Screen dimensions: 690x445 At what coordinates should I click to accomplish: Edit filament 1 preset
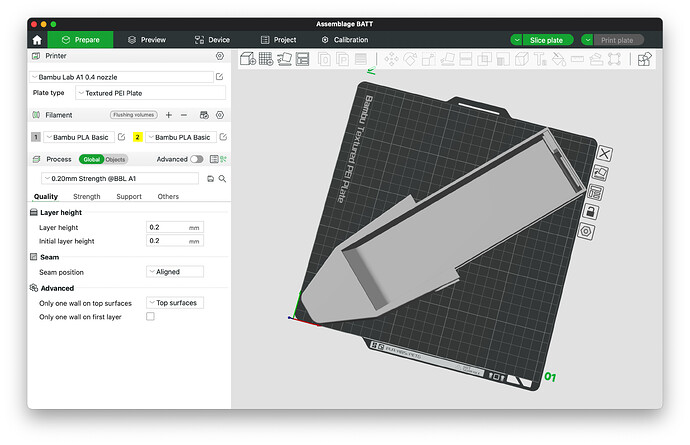pyautogui.click(x=121, y=137)
